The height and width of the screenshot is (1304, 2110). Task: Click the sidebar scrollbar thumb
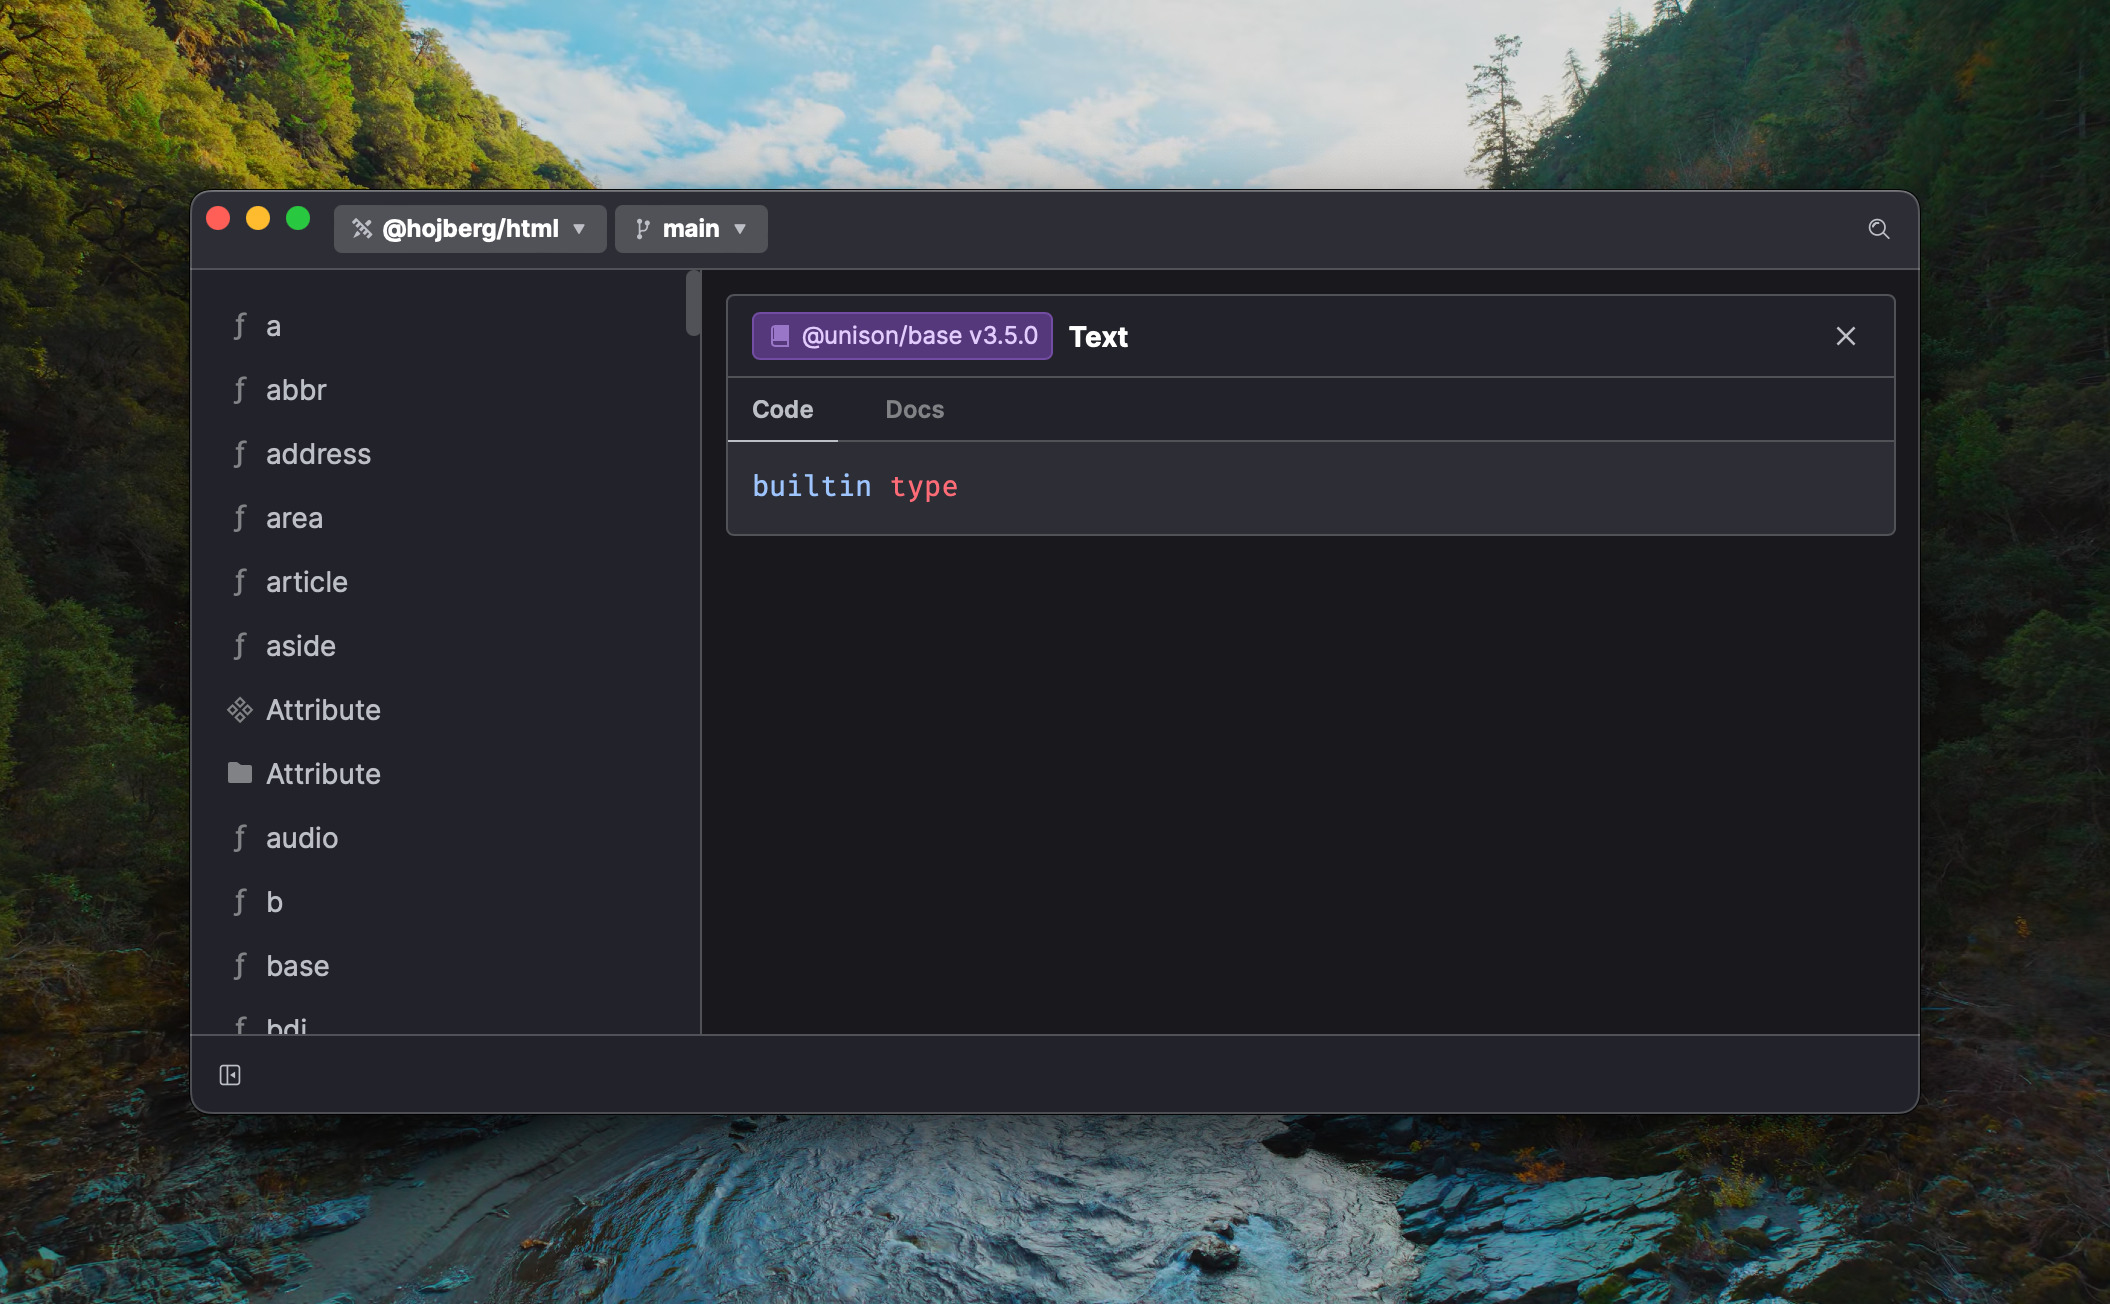pyautogui.click(x=693, y=303)
